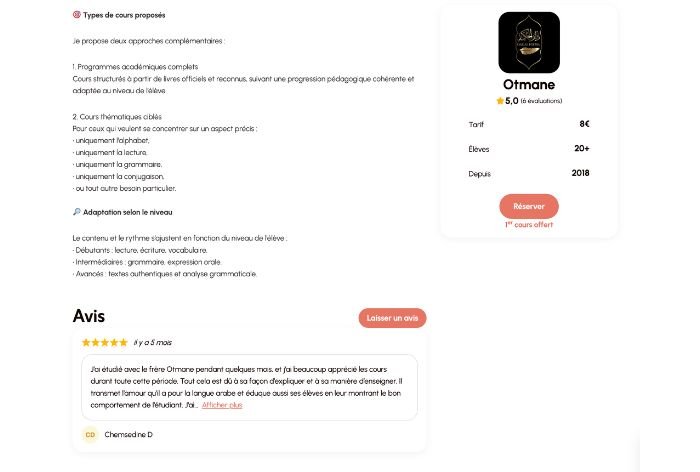This screenshot has height=472, width=700.
Task: Click the magnifier icon beside Adaptation selon le niveau
Action: tap(77, 212)
